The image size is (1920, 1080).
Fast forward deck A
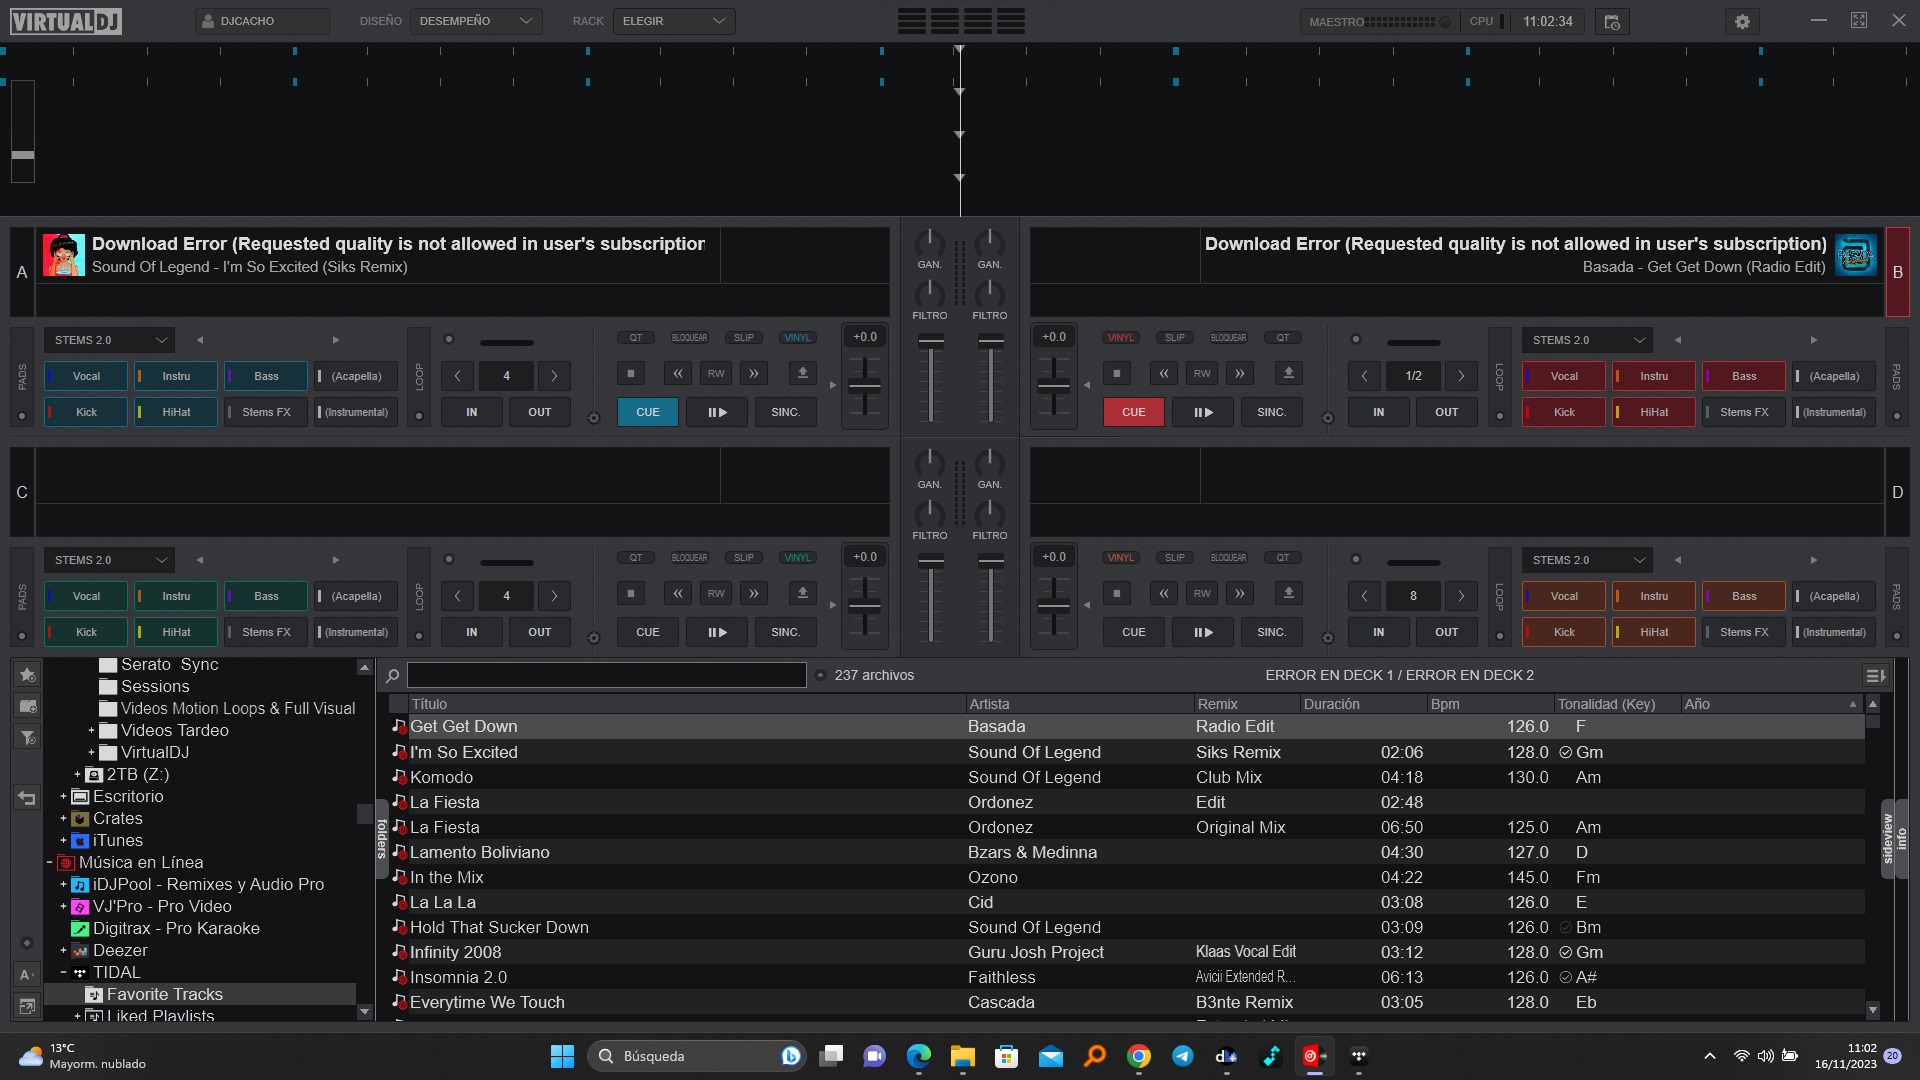754,373
